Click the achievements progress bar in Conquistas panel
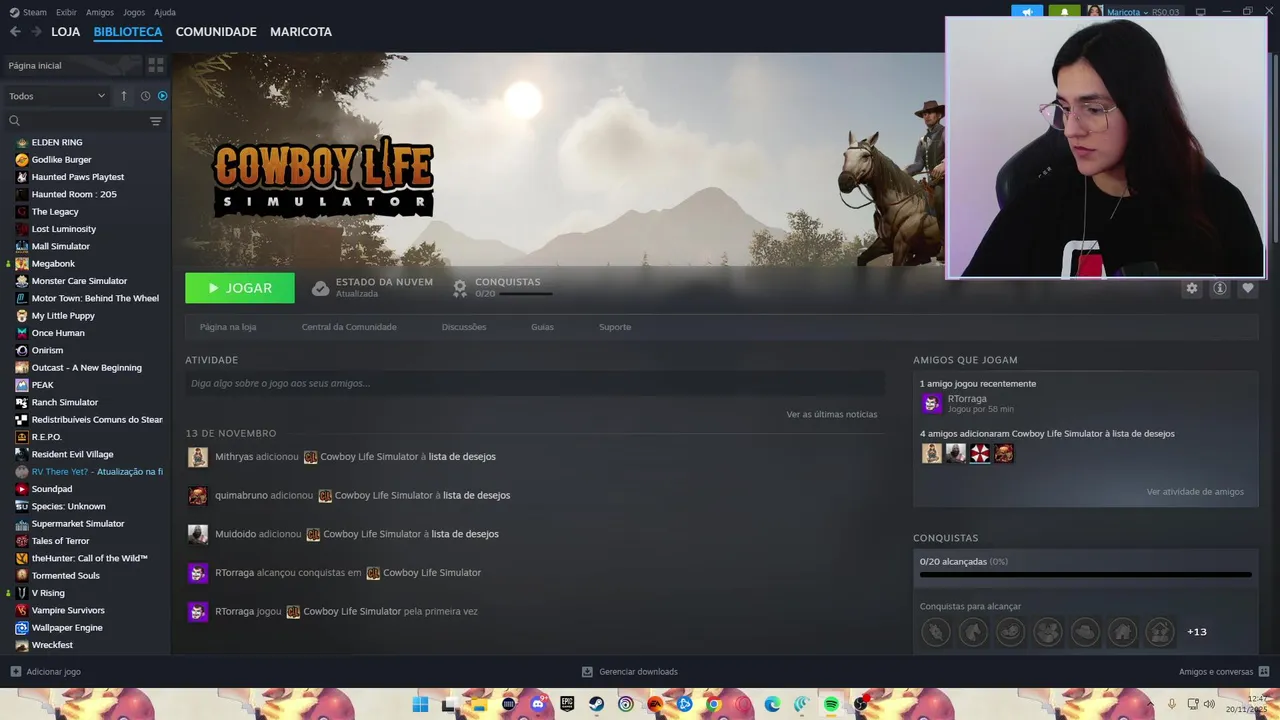1280x720 pixels. (1085, 575)
